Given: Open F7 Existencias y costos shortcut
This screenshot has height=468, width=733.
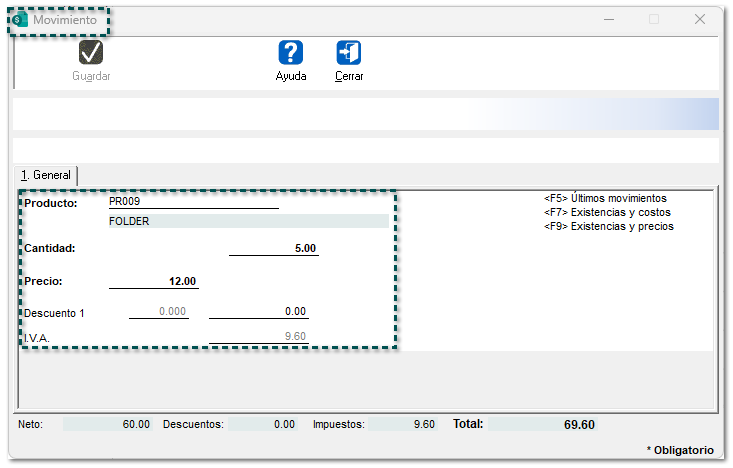Looking at the screenshot, I should tap(607, 212).
